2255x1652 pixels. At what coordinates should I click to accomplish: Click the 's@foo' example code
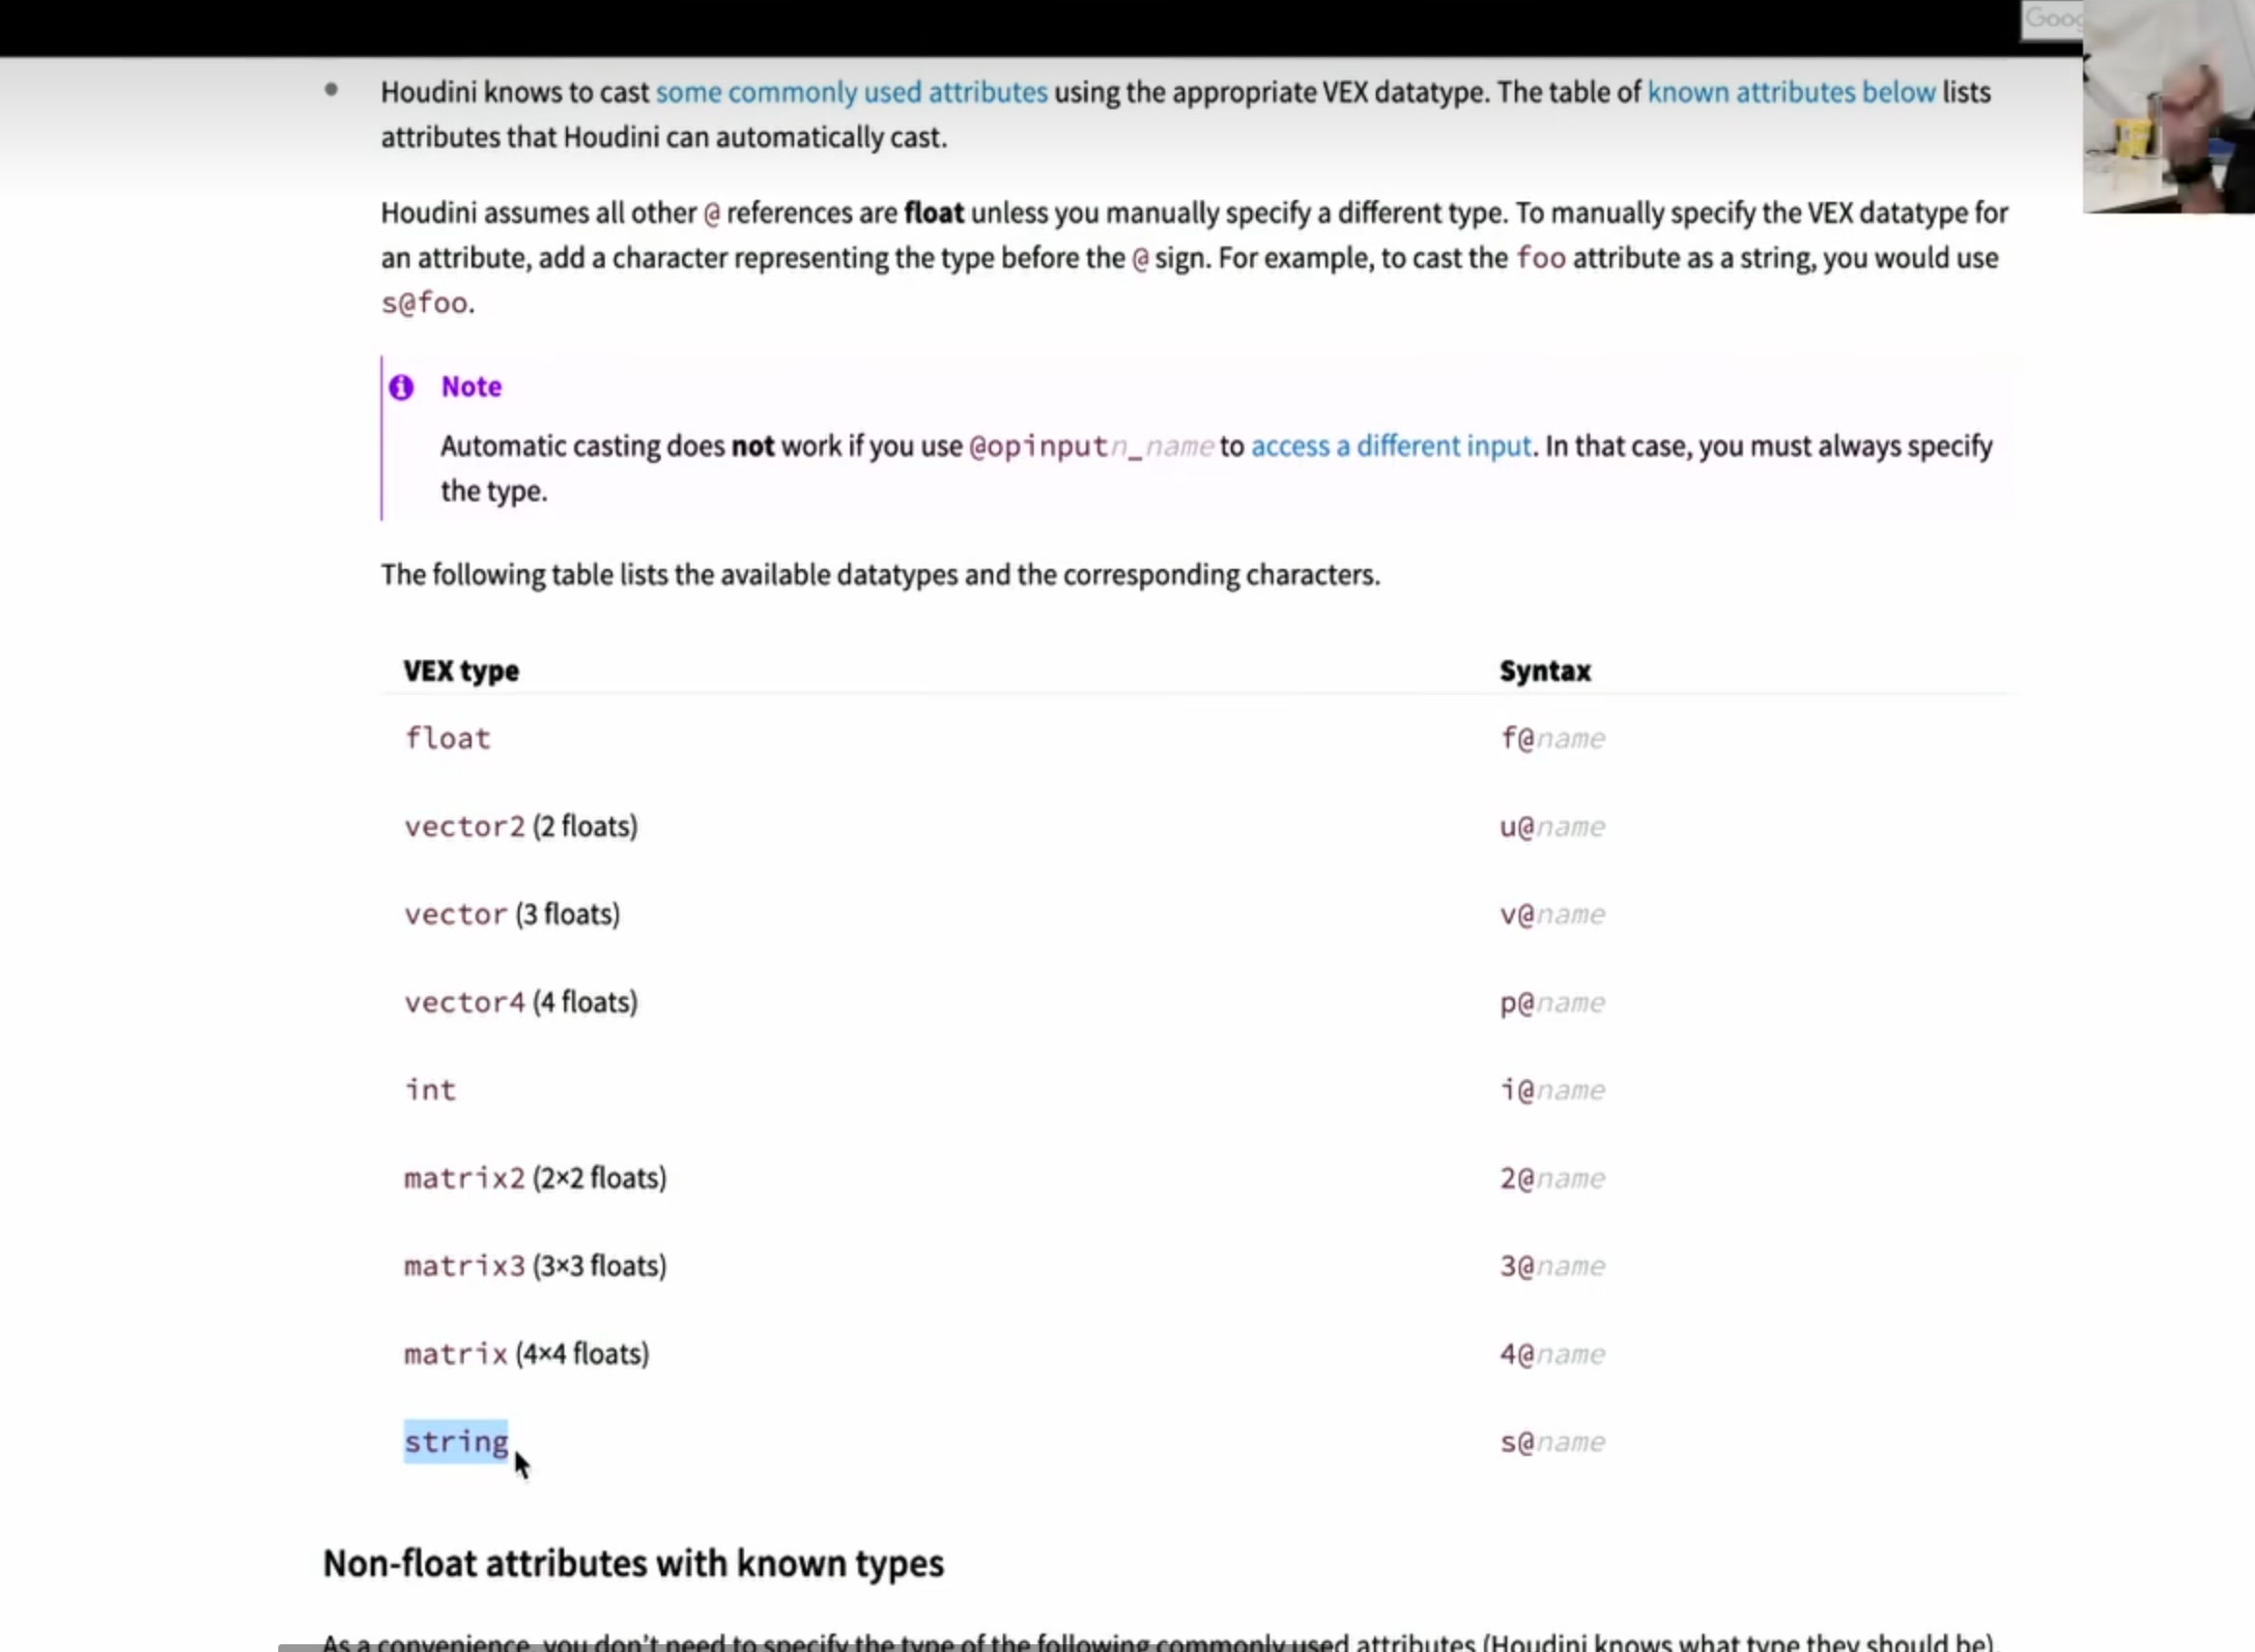click(x=424, y=302)
